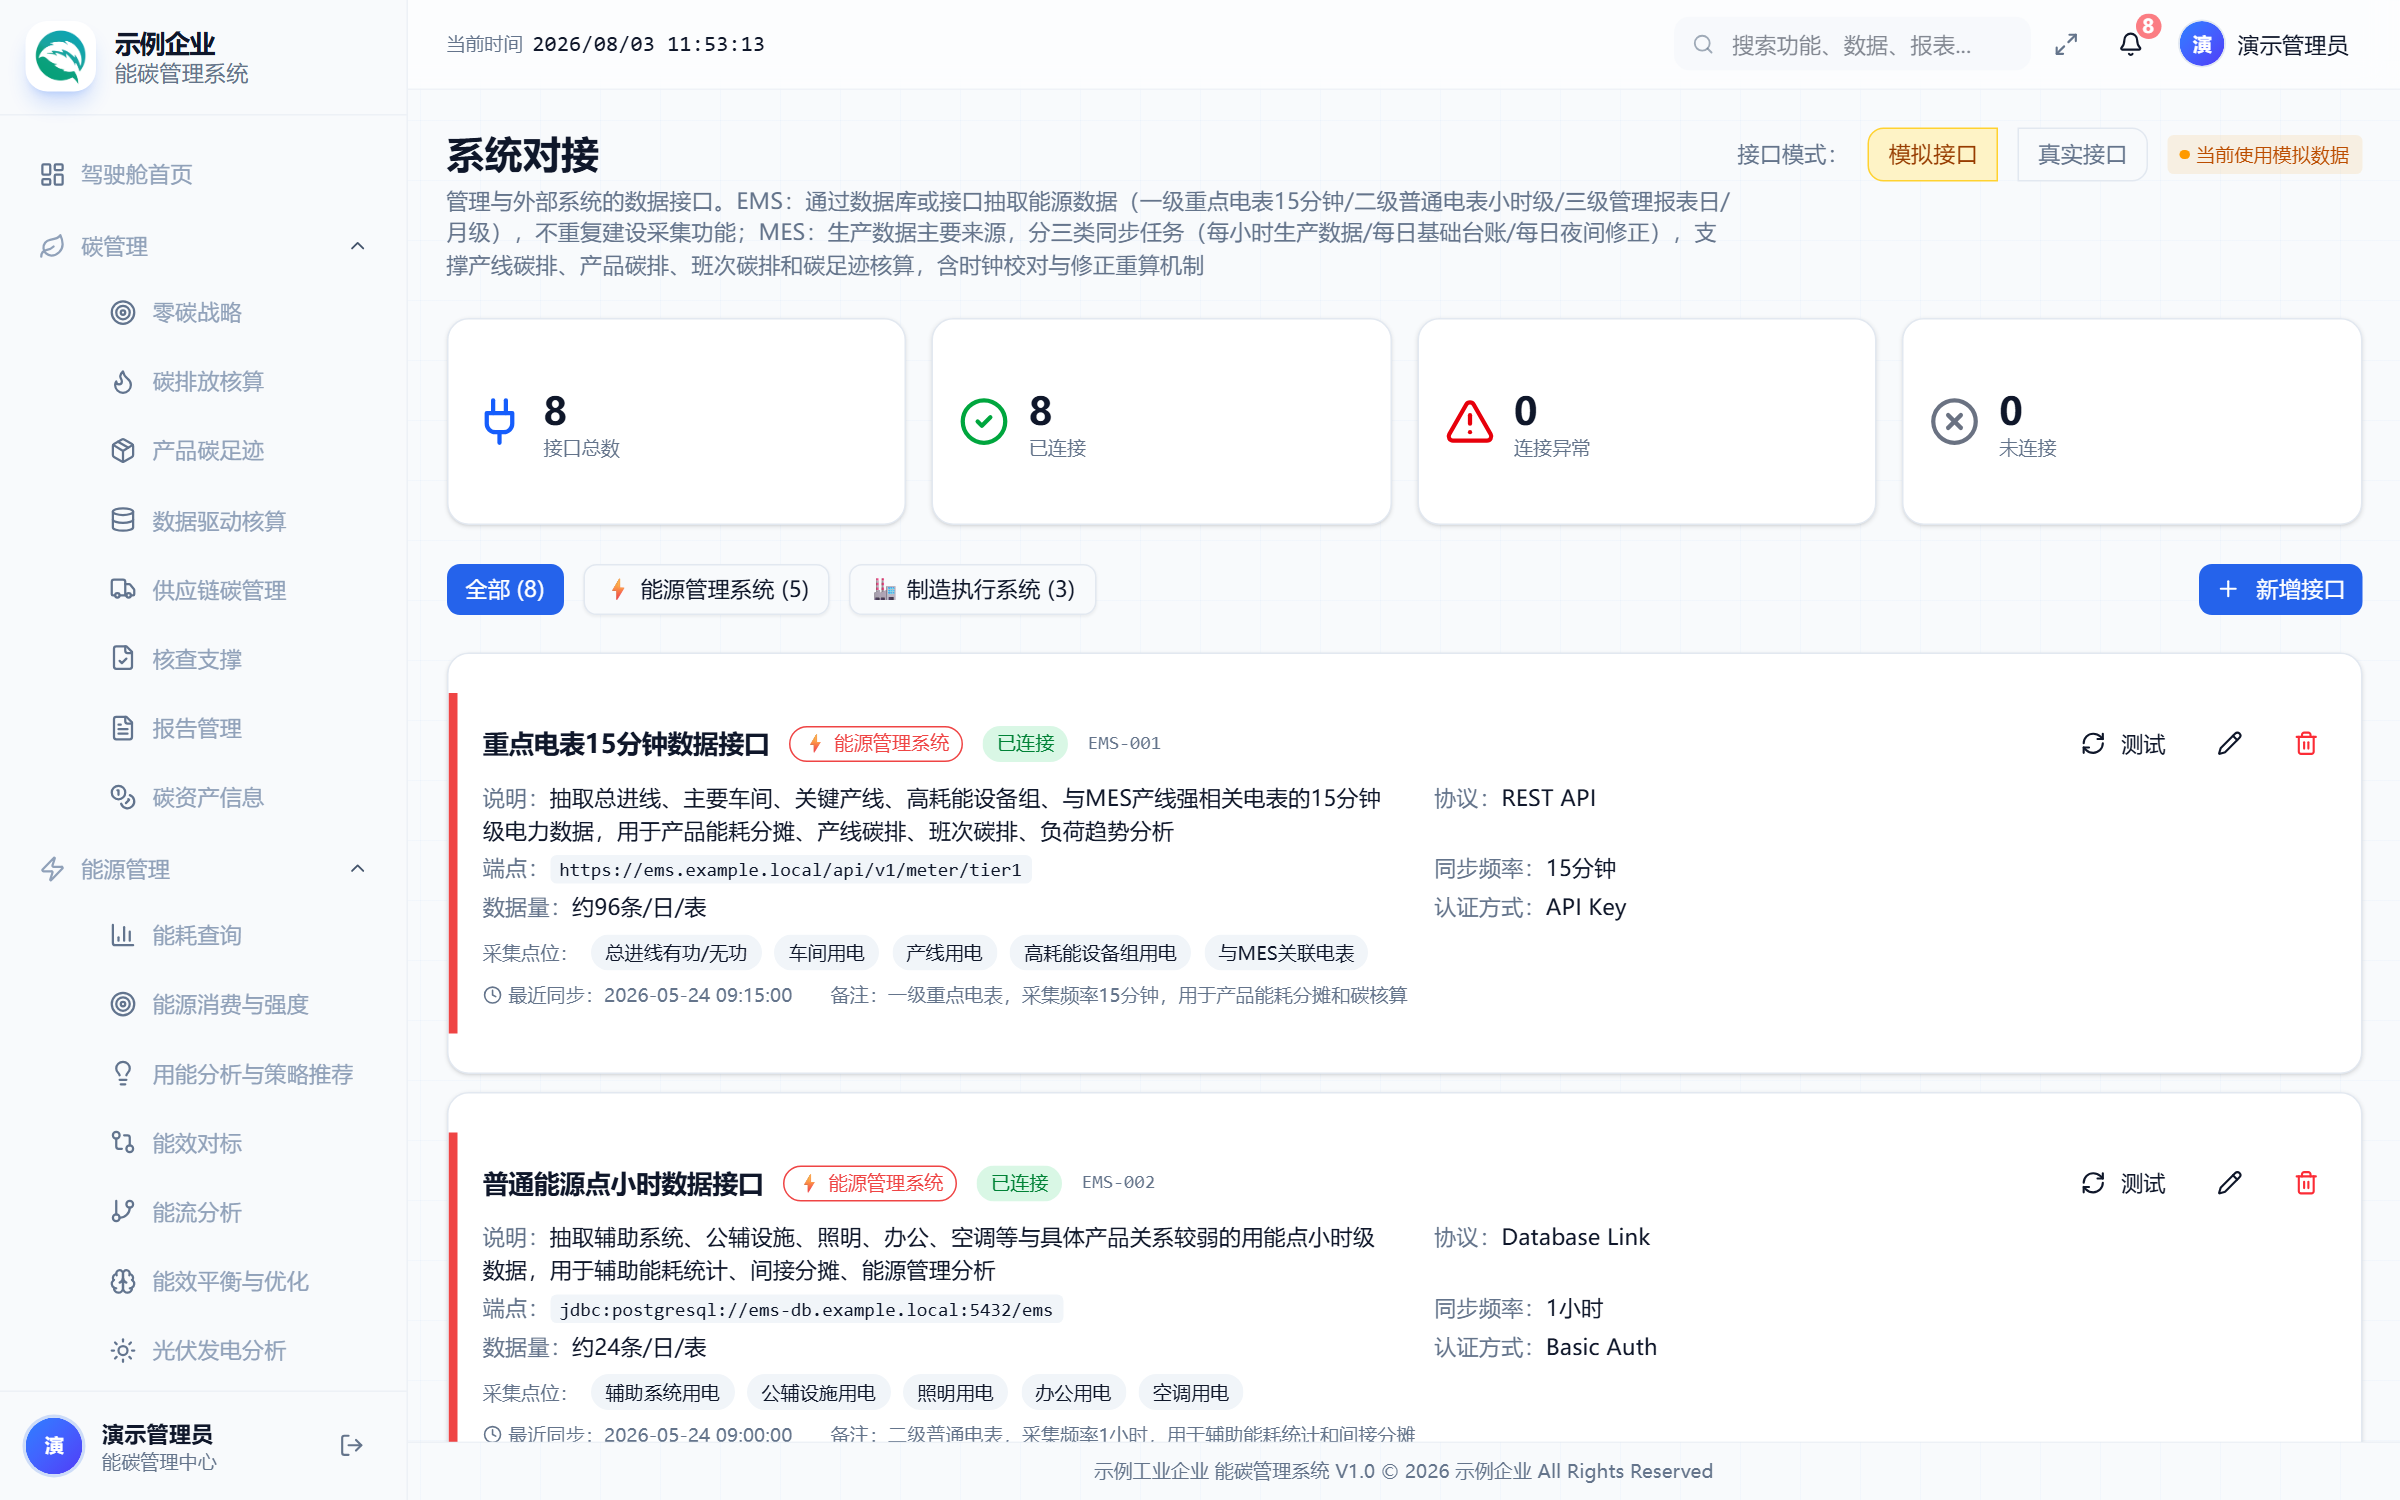The width and height of the screenshot is (2400, 1500).
Task: Filter by 能源管理系统 (5) tab
Action: click(x=707, y=589)
